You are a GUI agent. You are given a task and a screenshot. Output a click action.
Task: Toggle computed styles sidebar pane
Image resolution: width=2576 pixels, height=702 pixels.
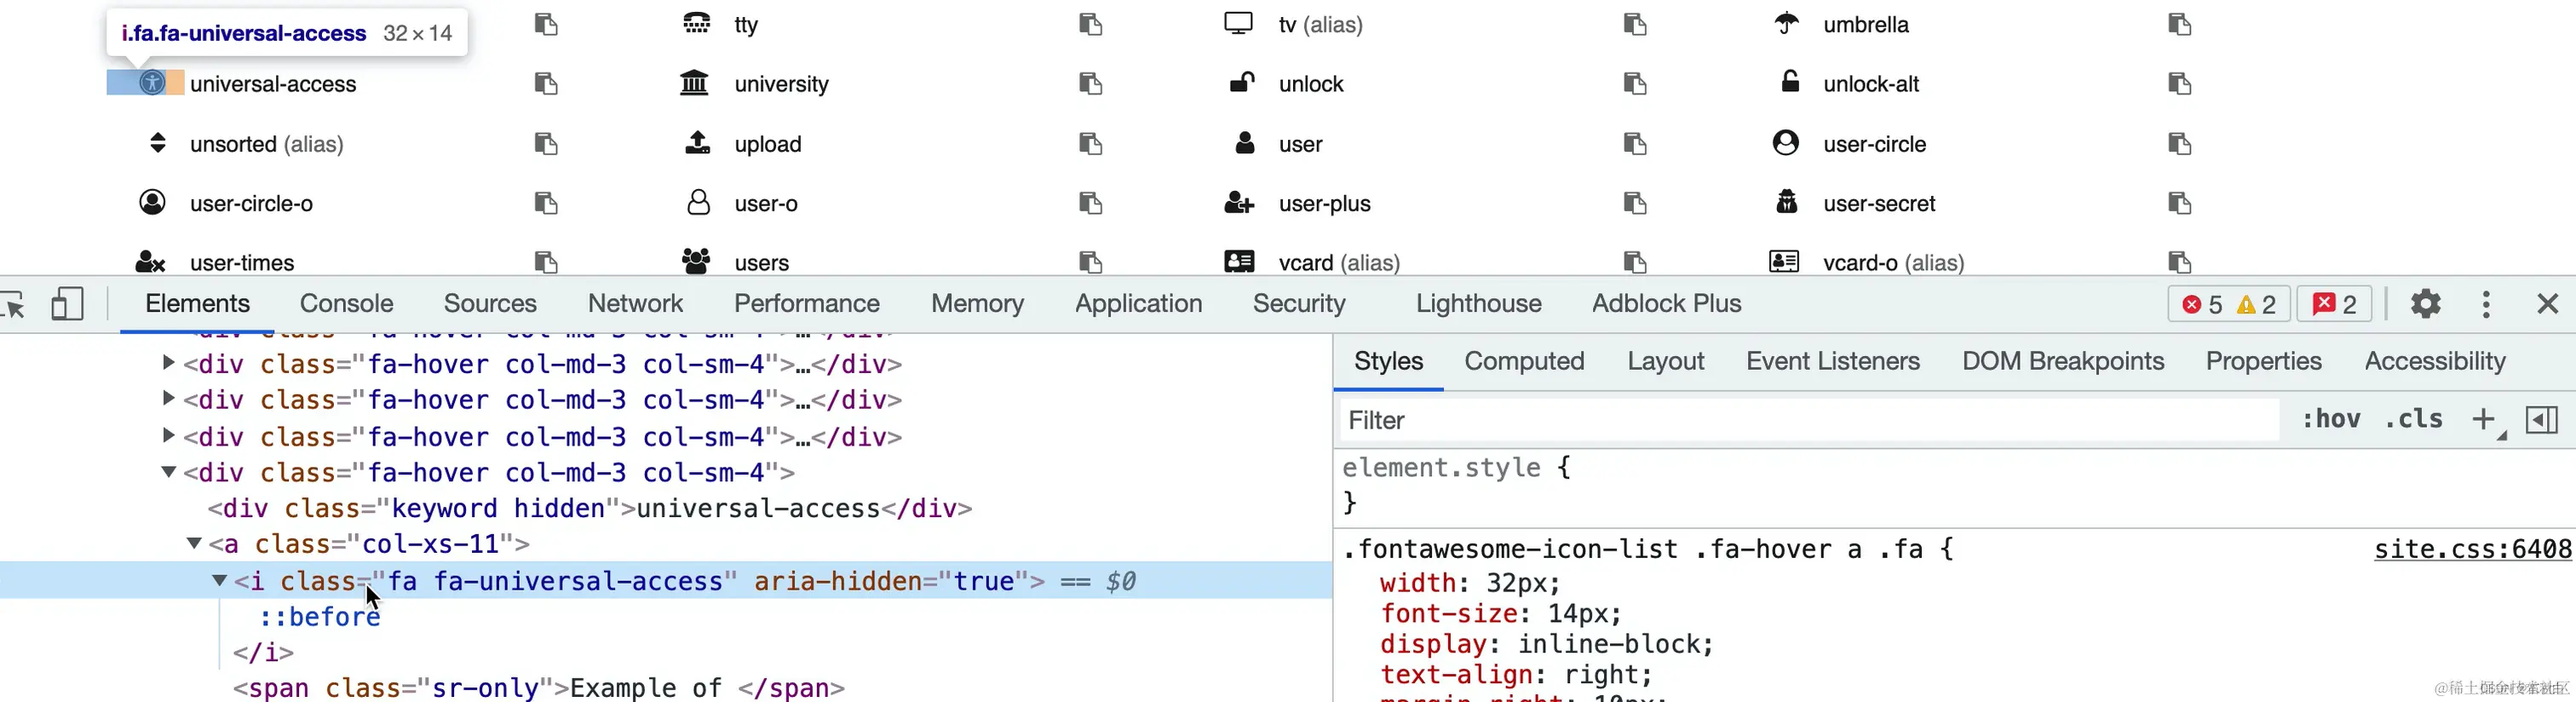(x=2541, y=419)
